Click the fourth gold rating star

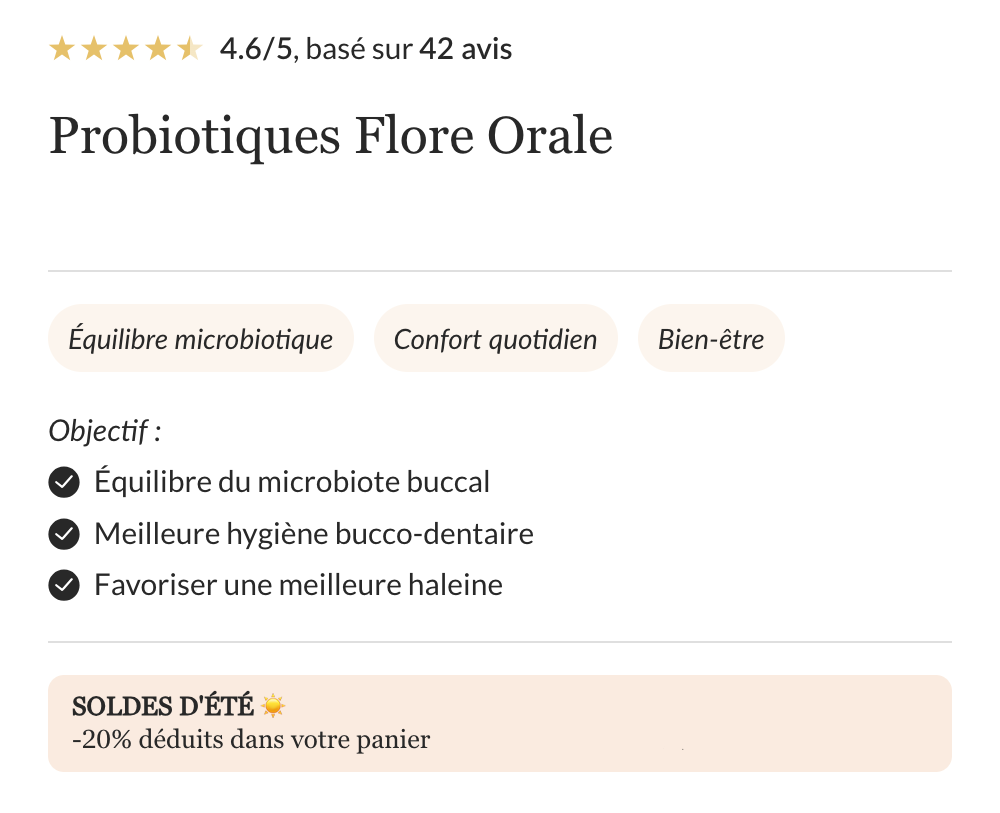pyautogui.click(x=158, y=49)
